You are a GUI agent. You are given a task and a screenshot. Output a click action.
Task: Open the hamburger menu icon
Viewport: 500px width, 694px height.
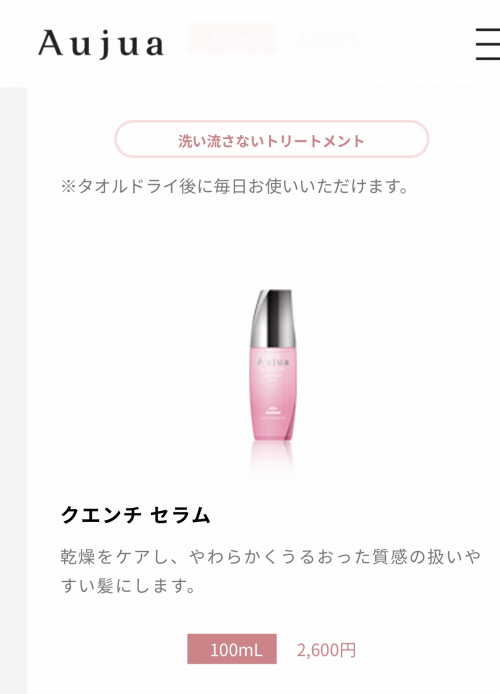(x=488, y=43)
